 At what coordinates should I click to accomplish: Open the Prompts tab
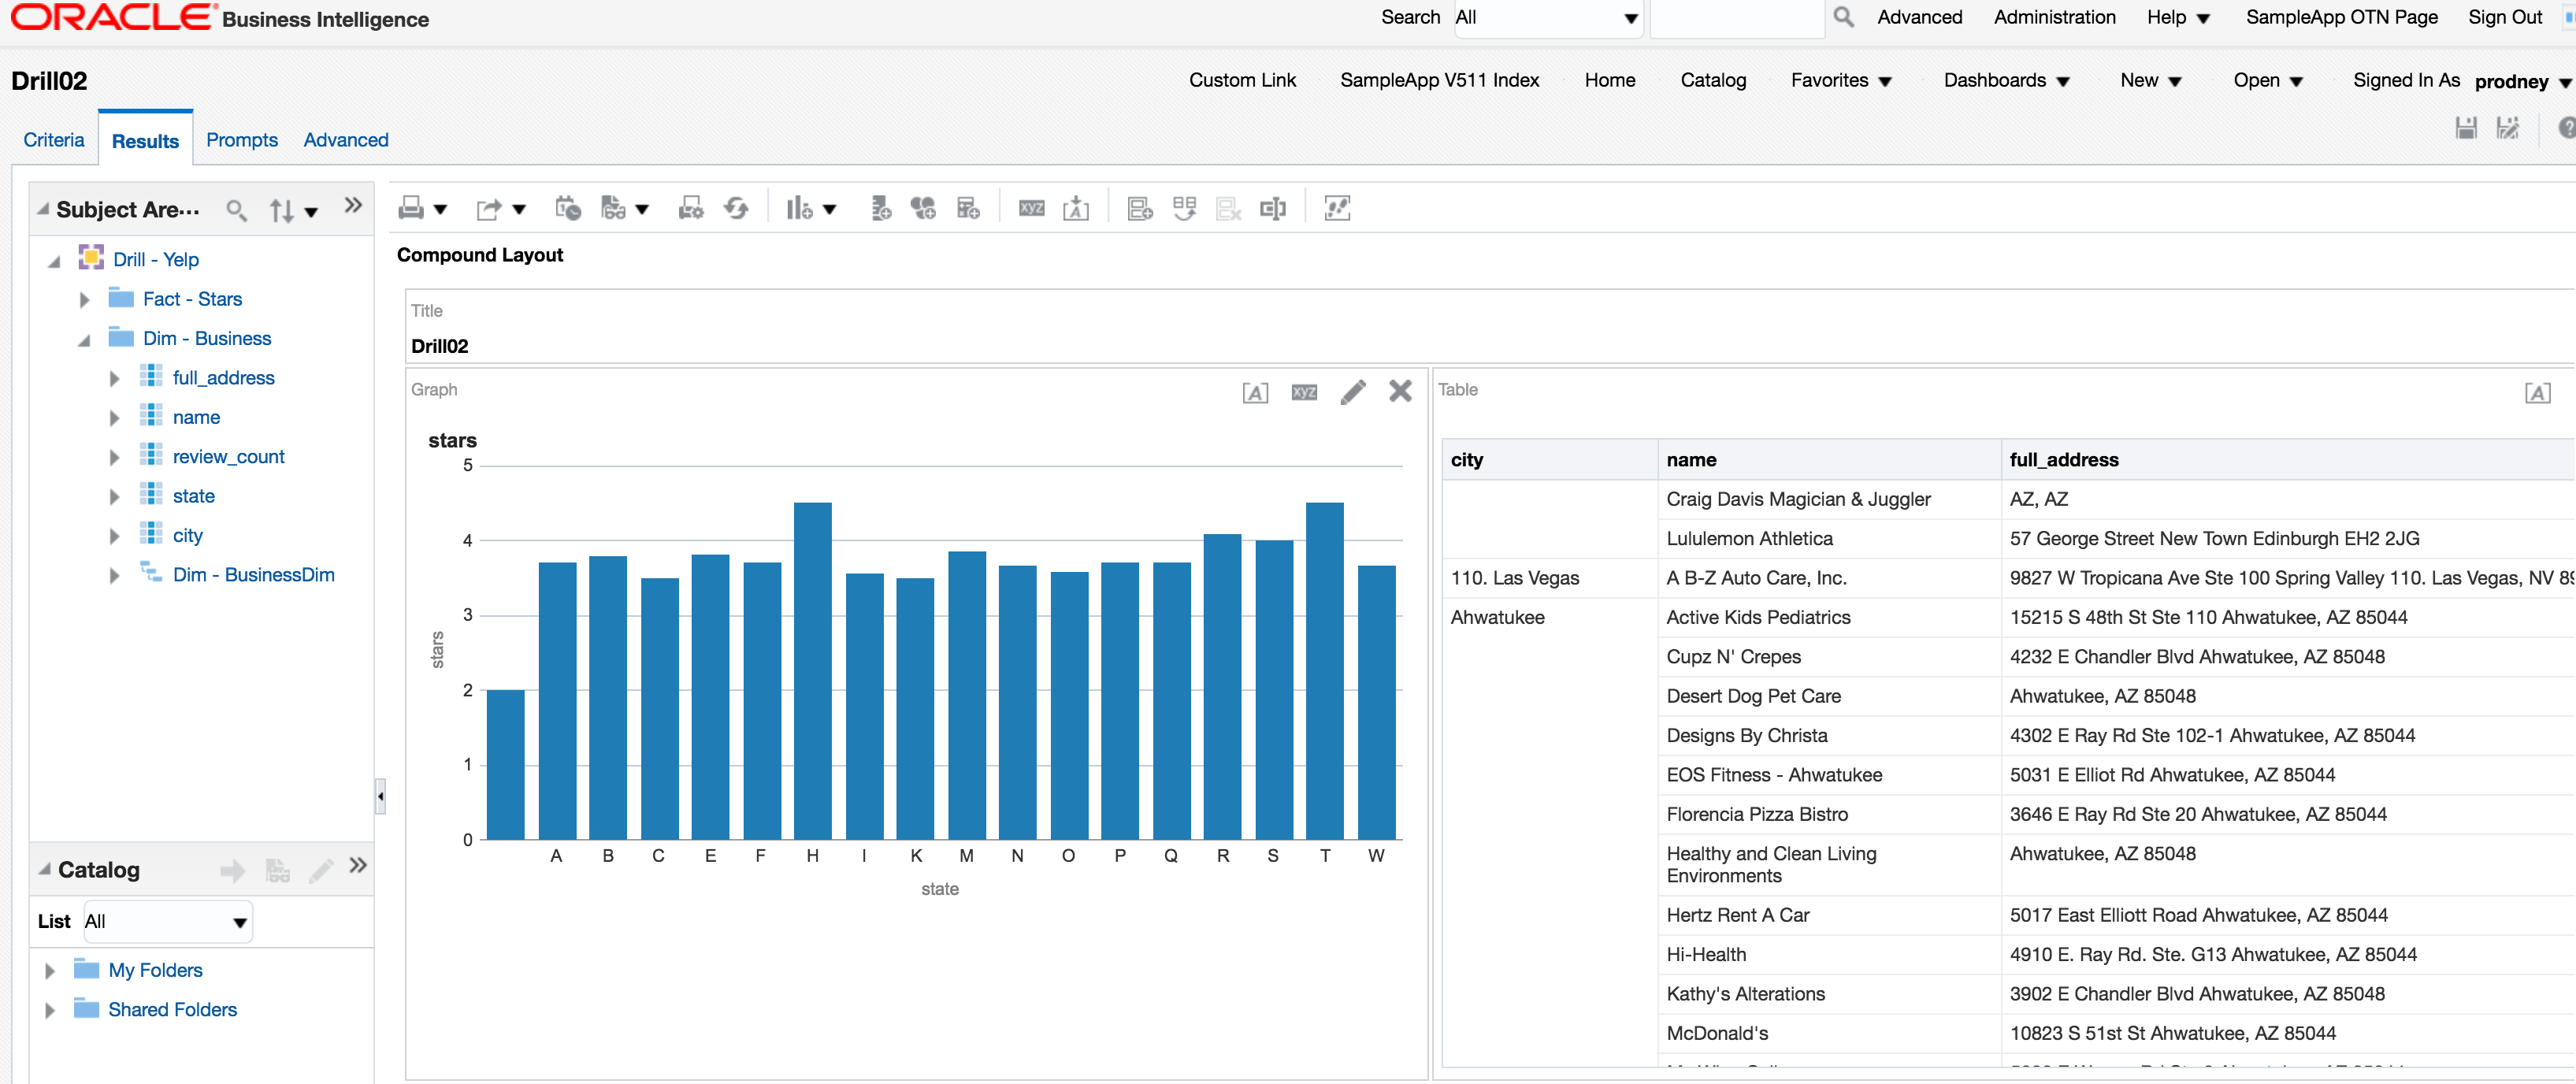[x=241, y=140]
